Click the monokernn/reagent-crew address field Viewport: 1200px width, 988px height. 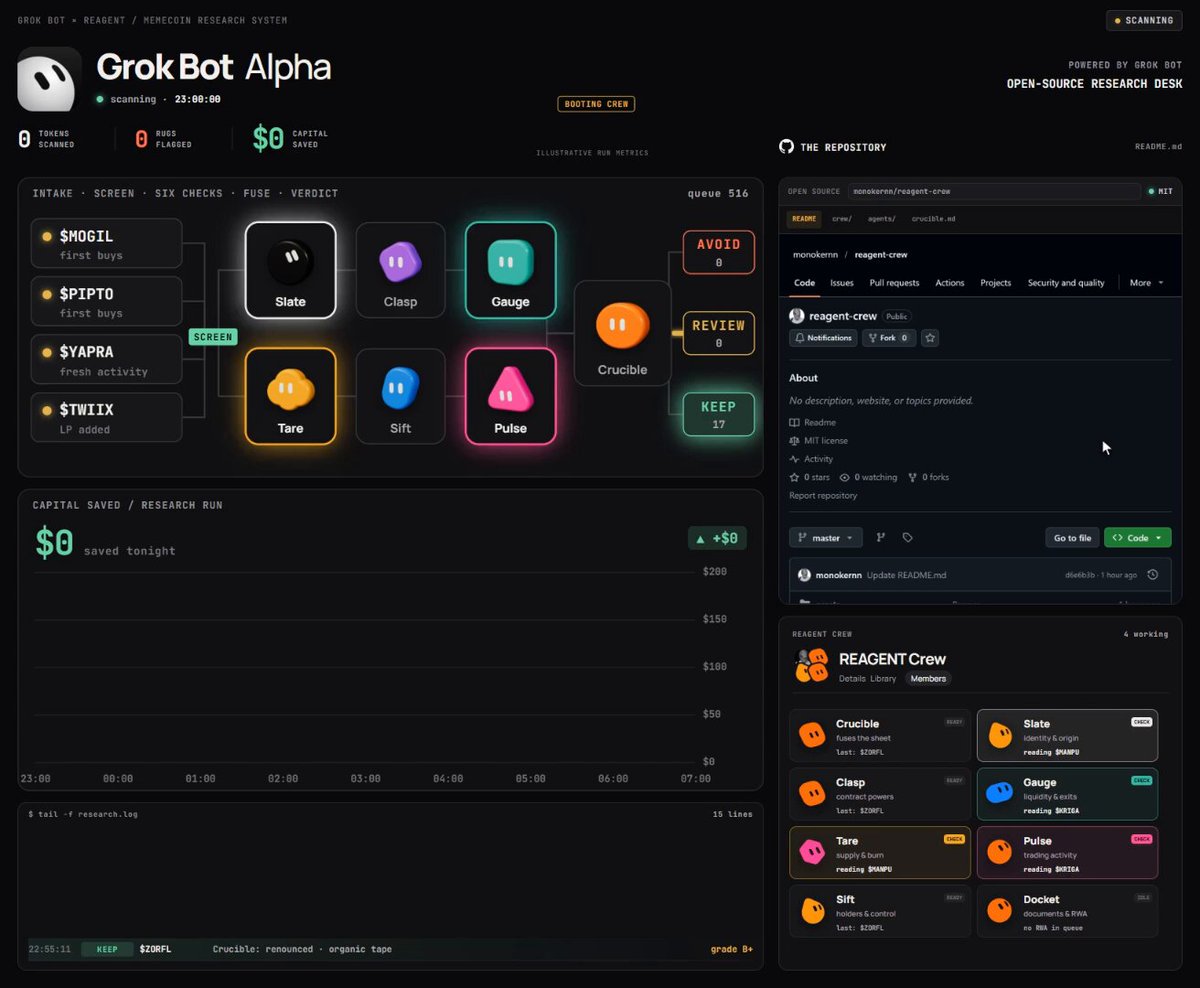994,191
